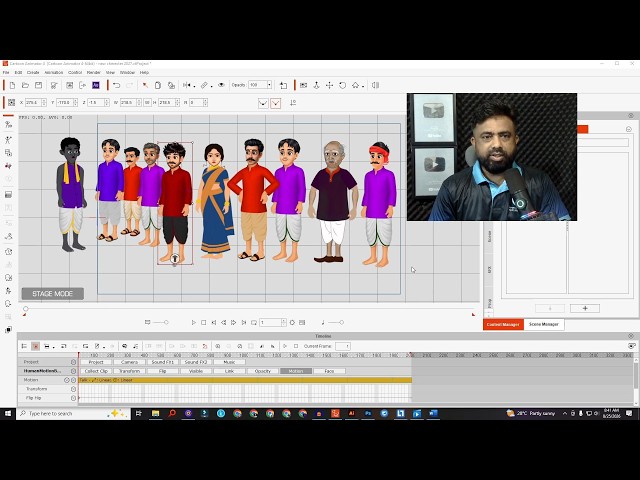Toggle the timeline loop button near frame box
Screen dimensions: 640x480
tap(254, 322)
